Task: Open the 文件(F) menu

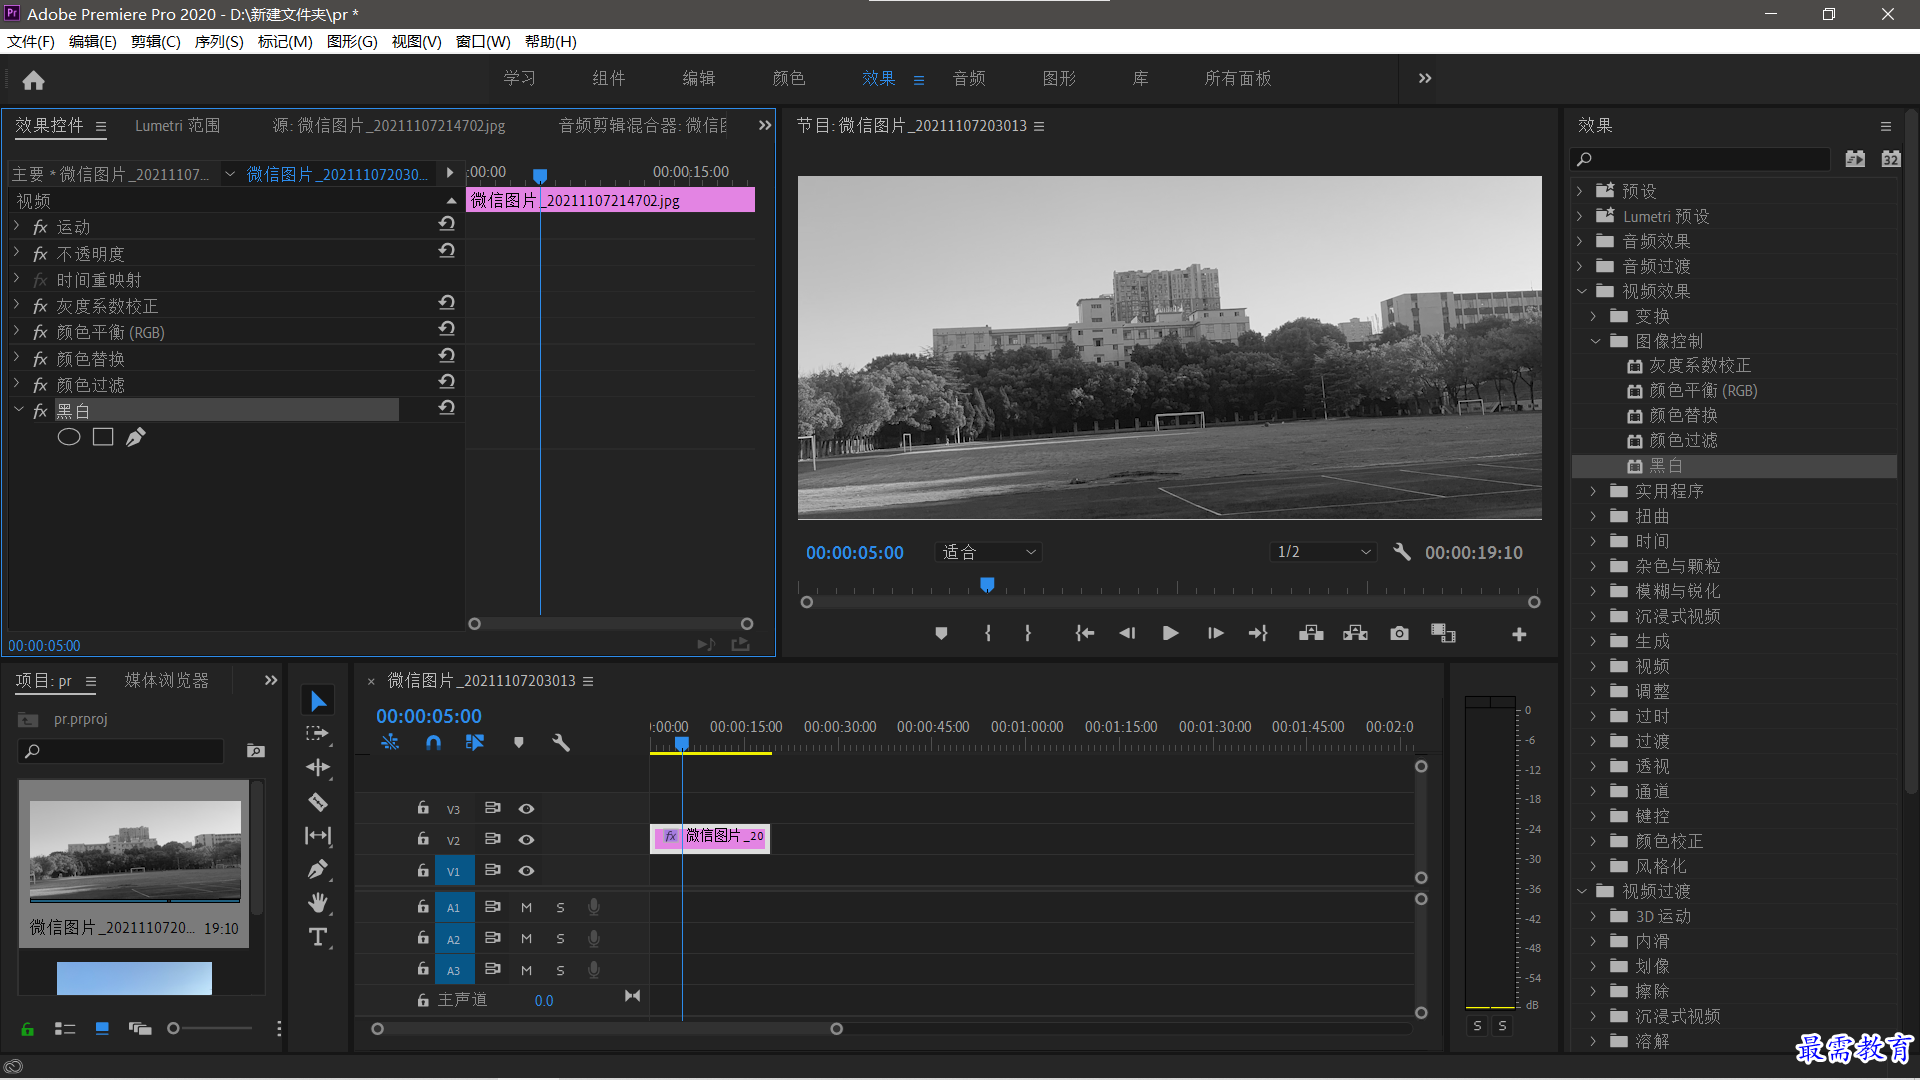Action: click(x=31, y=41)
